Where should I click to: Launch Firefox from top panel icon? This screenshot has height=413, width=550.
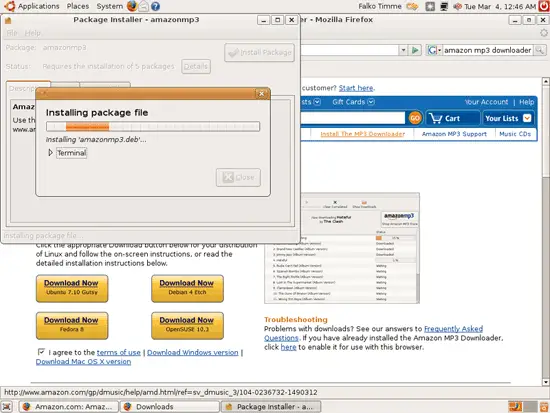click(132, 6)
